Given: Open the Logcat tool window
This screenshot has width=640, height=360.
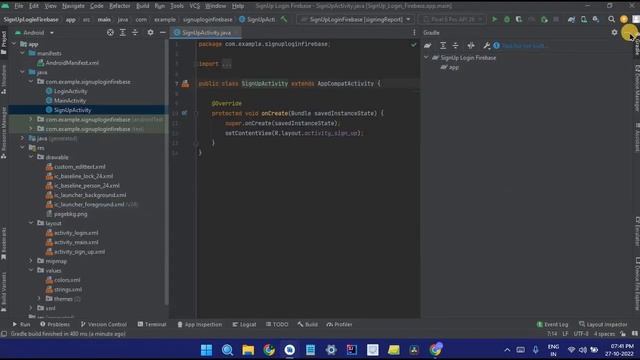Looking at the screenshot, I should point(244,324).
